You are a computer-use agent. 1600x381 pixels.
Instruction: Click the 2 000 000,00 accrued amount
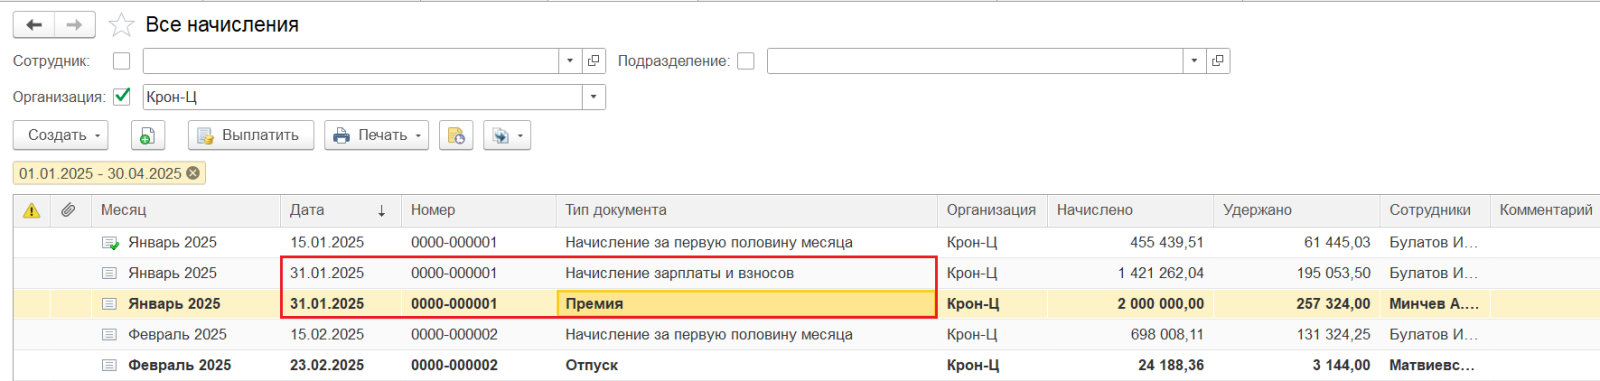[x=1161, y=304]
